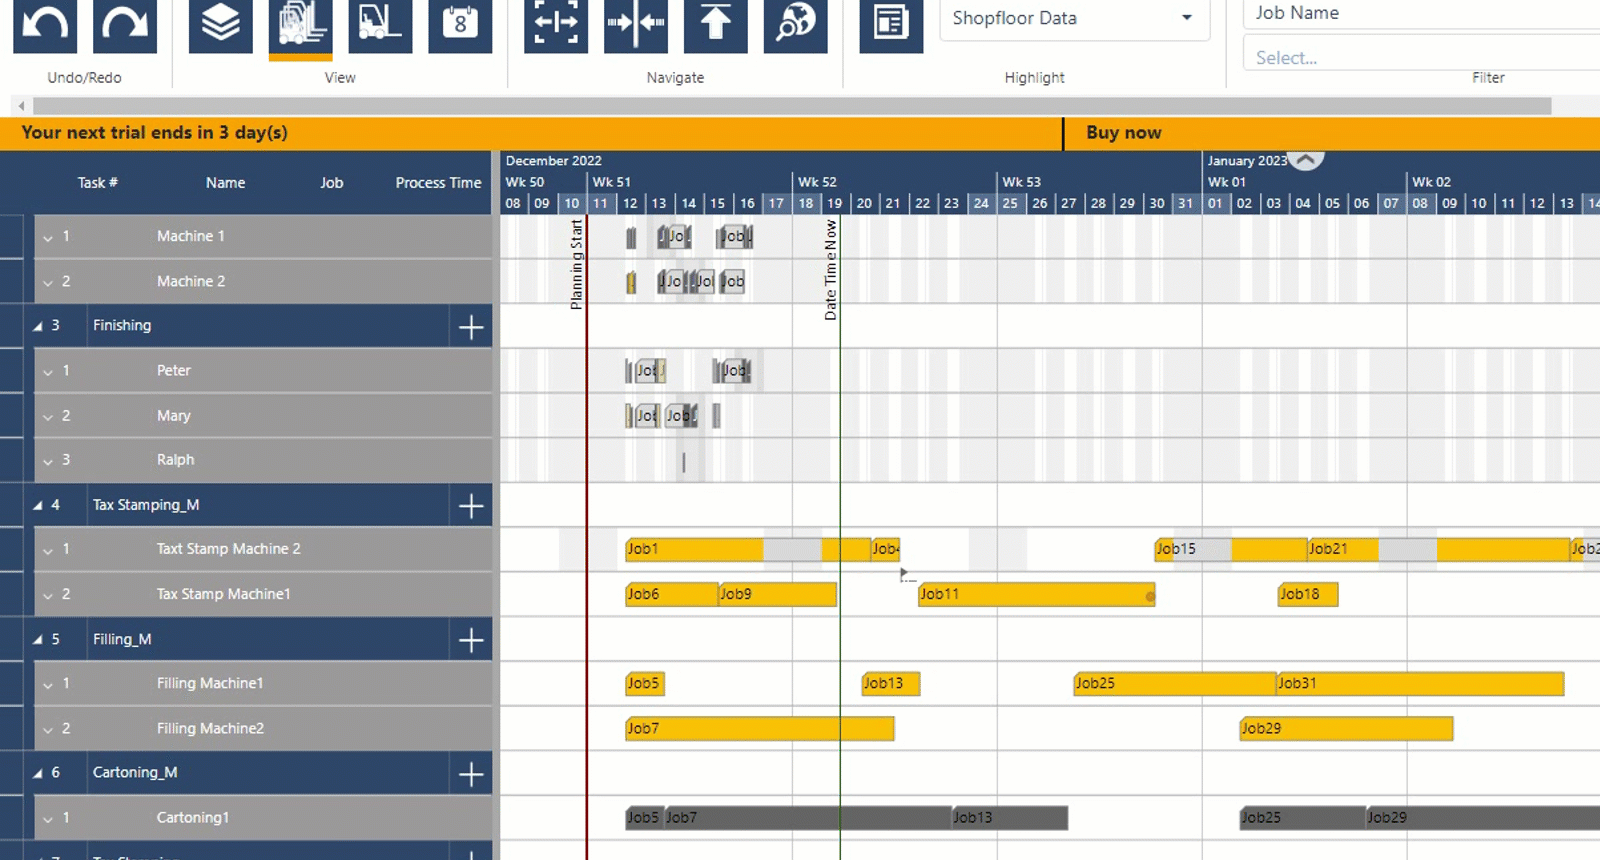Click the Planning Start timeline marker
This screenshot has width=1600, height=860.
[577, 265]
